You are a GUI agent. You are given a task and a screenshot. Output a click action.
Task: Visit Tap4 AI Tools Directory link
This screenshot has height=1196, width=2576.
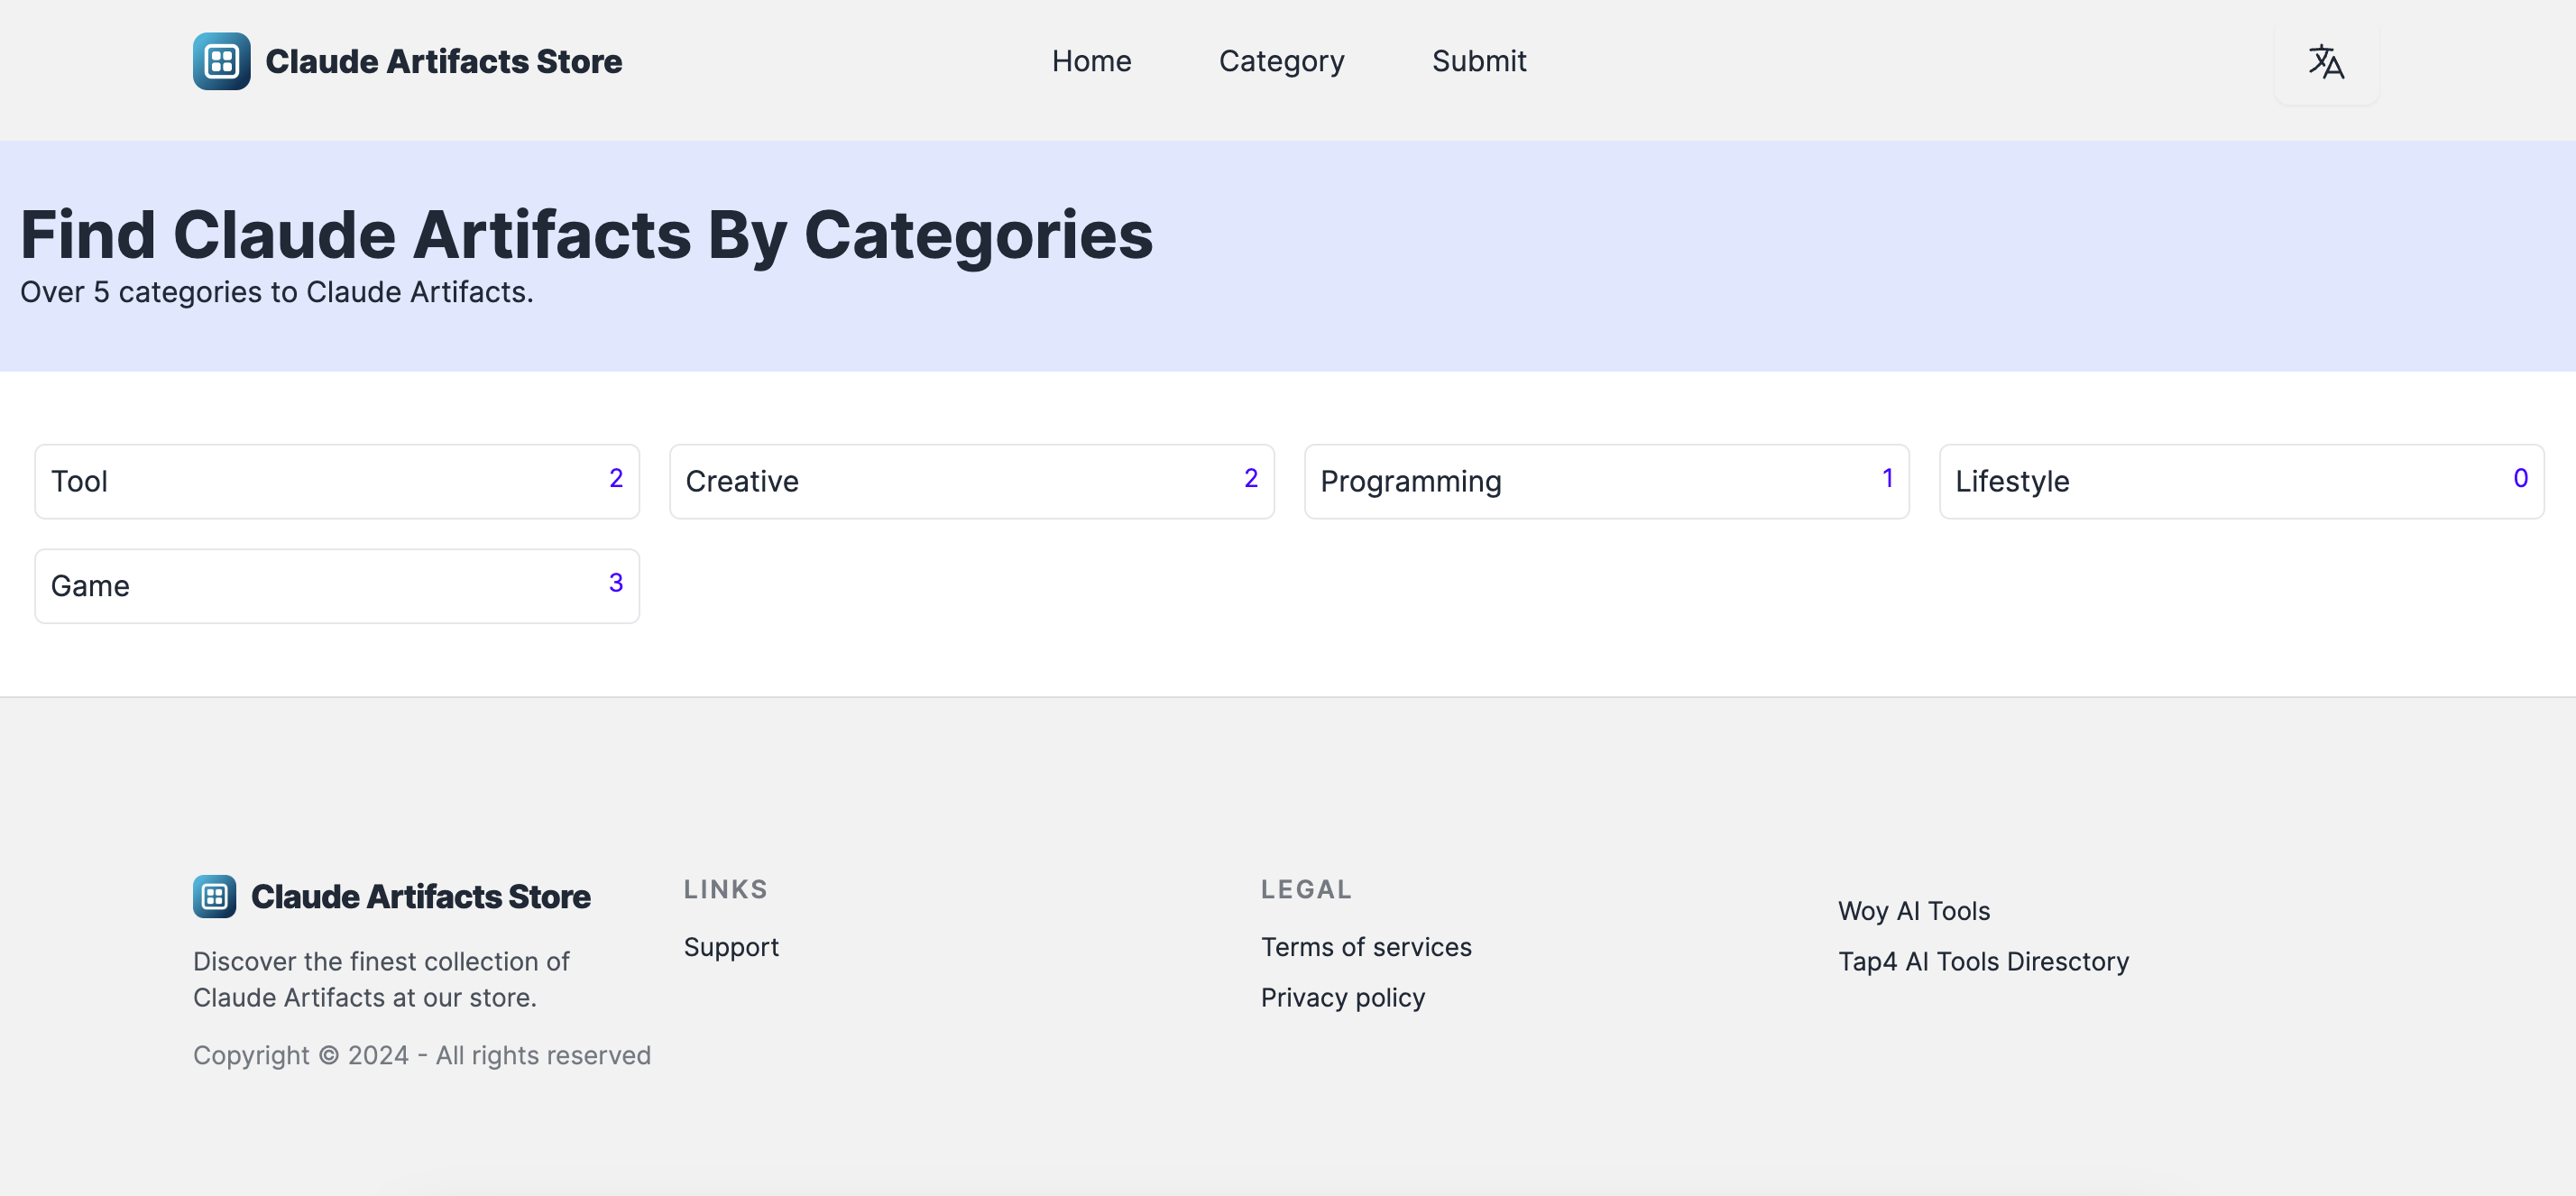point(1982,961)
